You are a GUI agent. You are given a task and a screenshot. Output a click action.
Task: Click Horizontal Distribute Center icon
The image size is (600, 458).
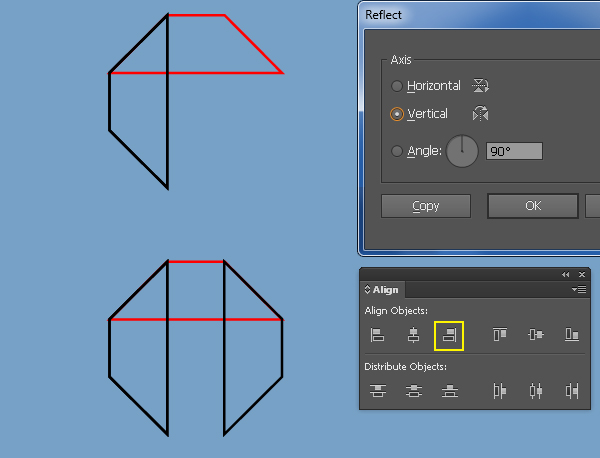pyautogui.click(x=536, y=391)
